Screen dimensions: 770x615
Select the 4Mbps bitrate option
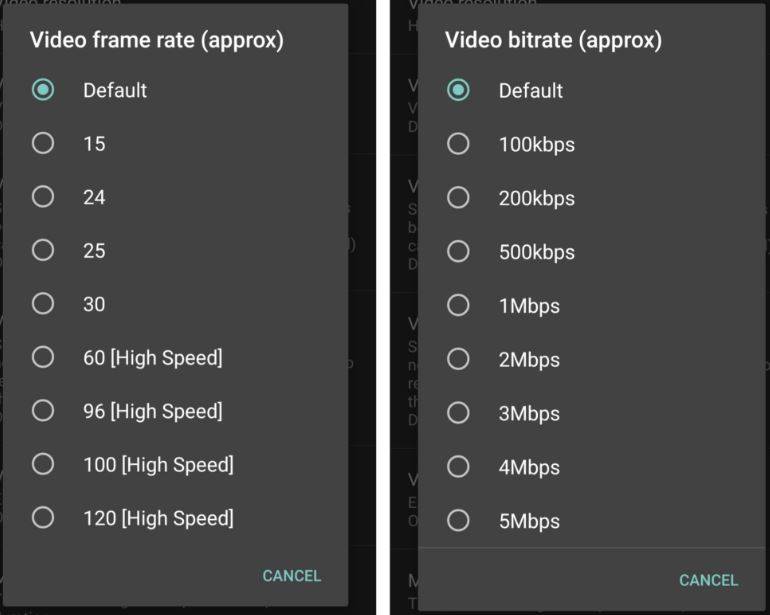[458, 467]
